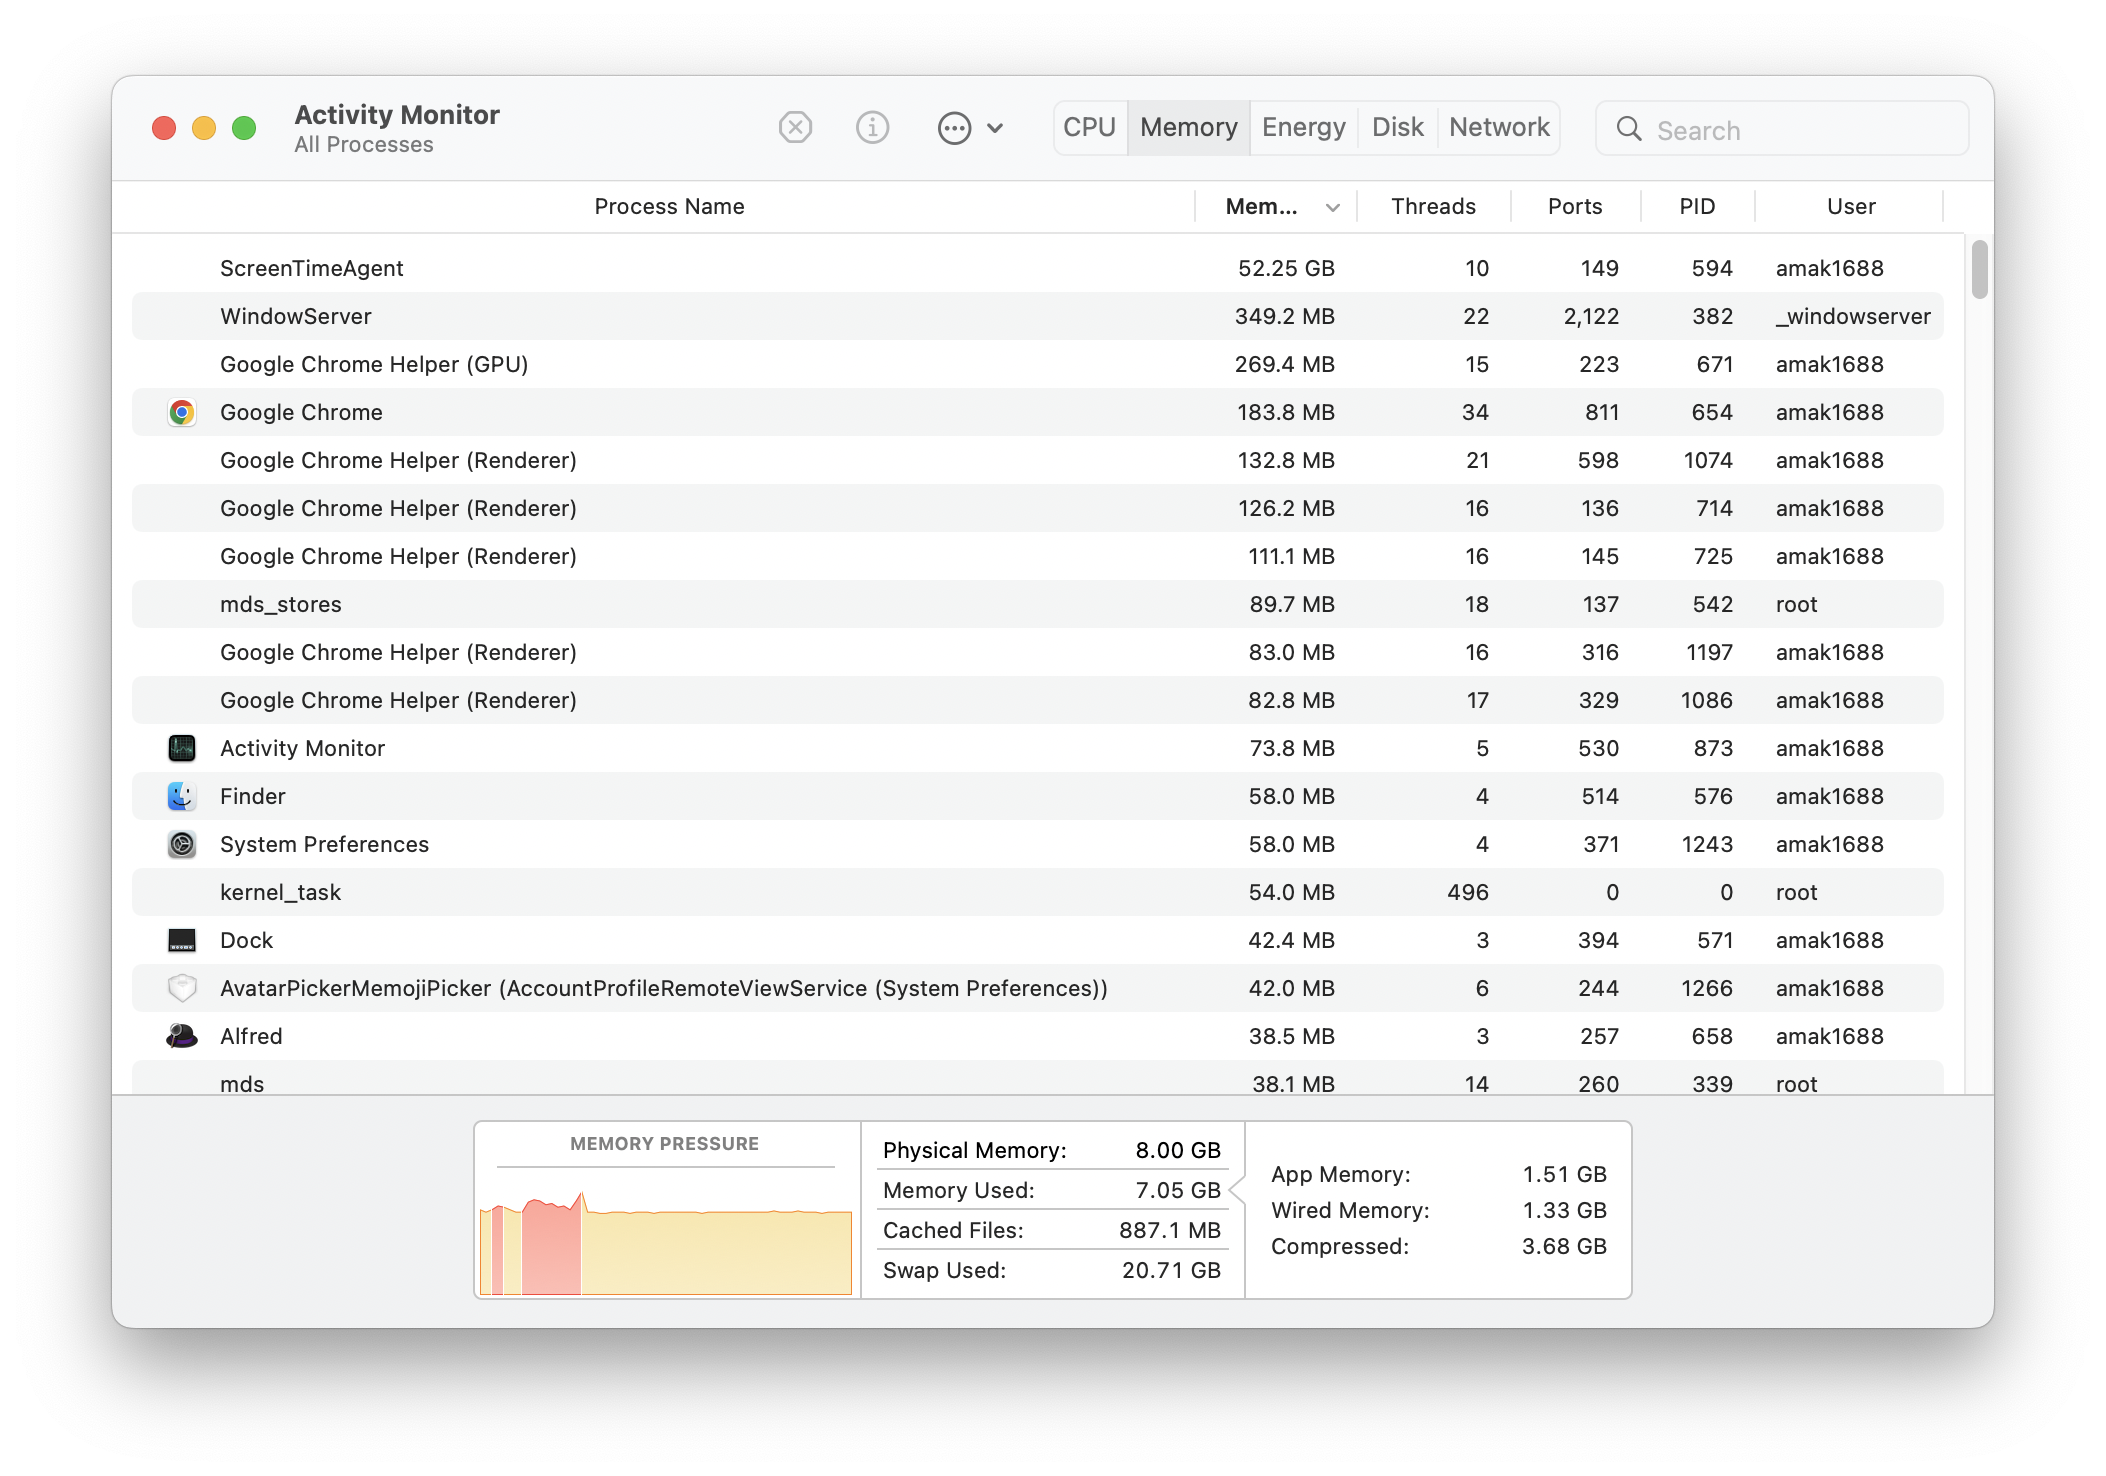This screenshot has height=1476, width=2106.
Task: Click the Swap Used 20.71 GB entry
Action: pyautogui.click(x=1052, y=1270)
